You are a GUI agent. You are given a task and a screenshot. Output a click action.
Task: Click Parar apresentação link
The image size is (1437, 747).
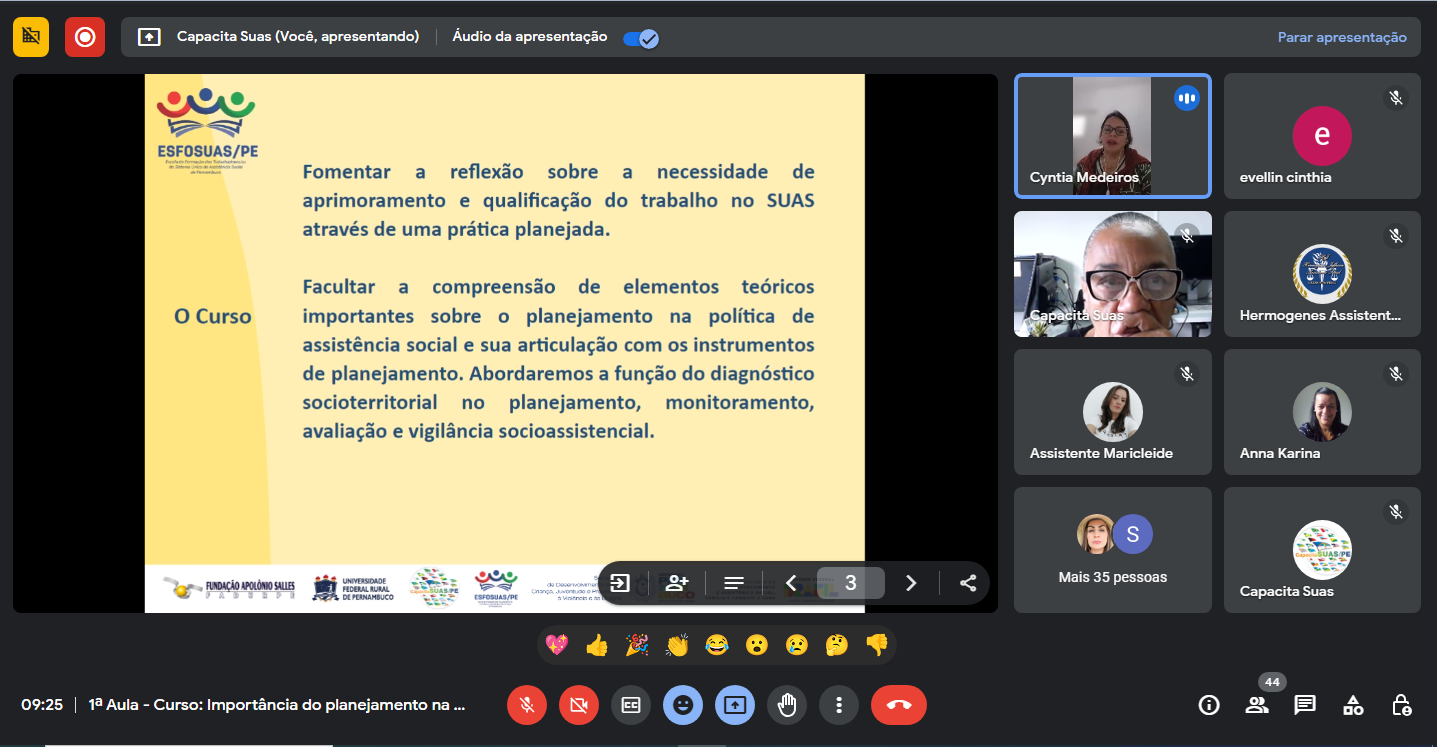[1341, 37]
